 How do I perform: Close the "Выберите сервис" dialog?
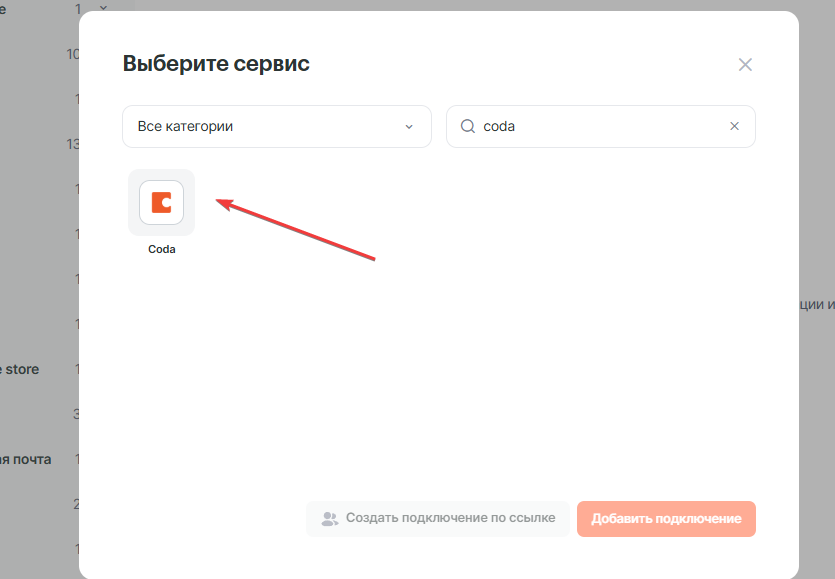(745, 65)
